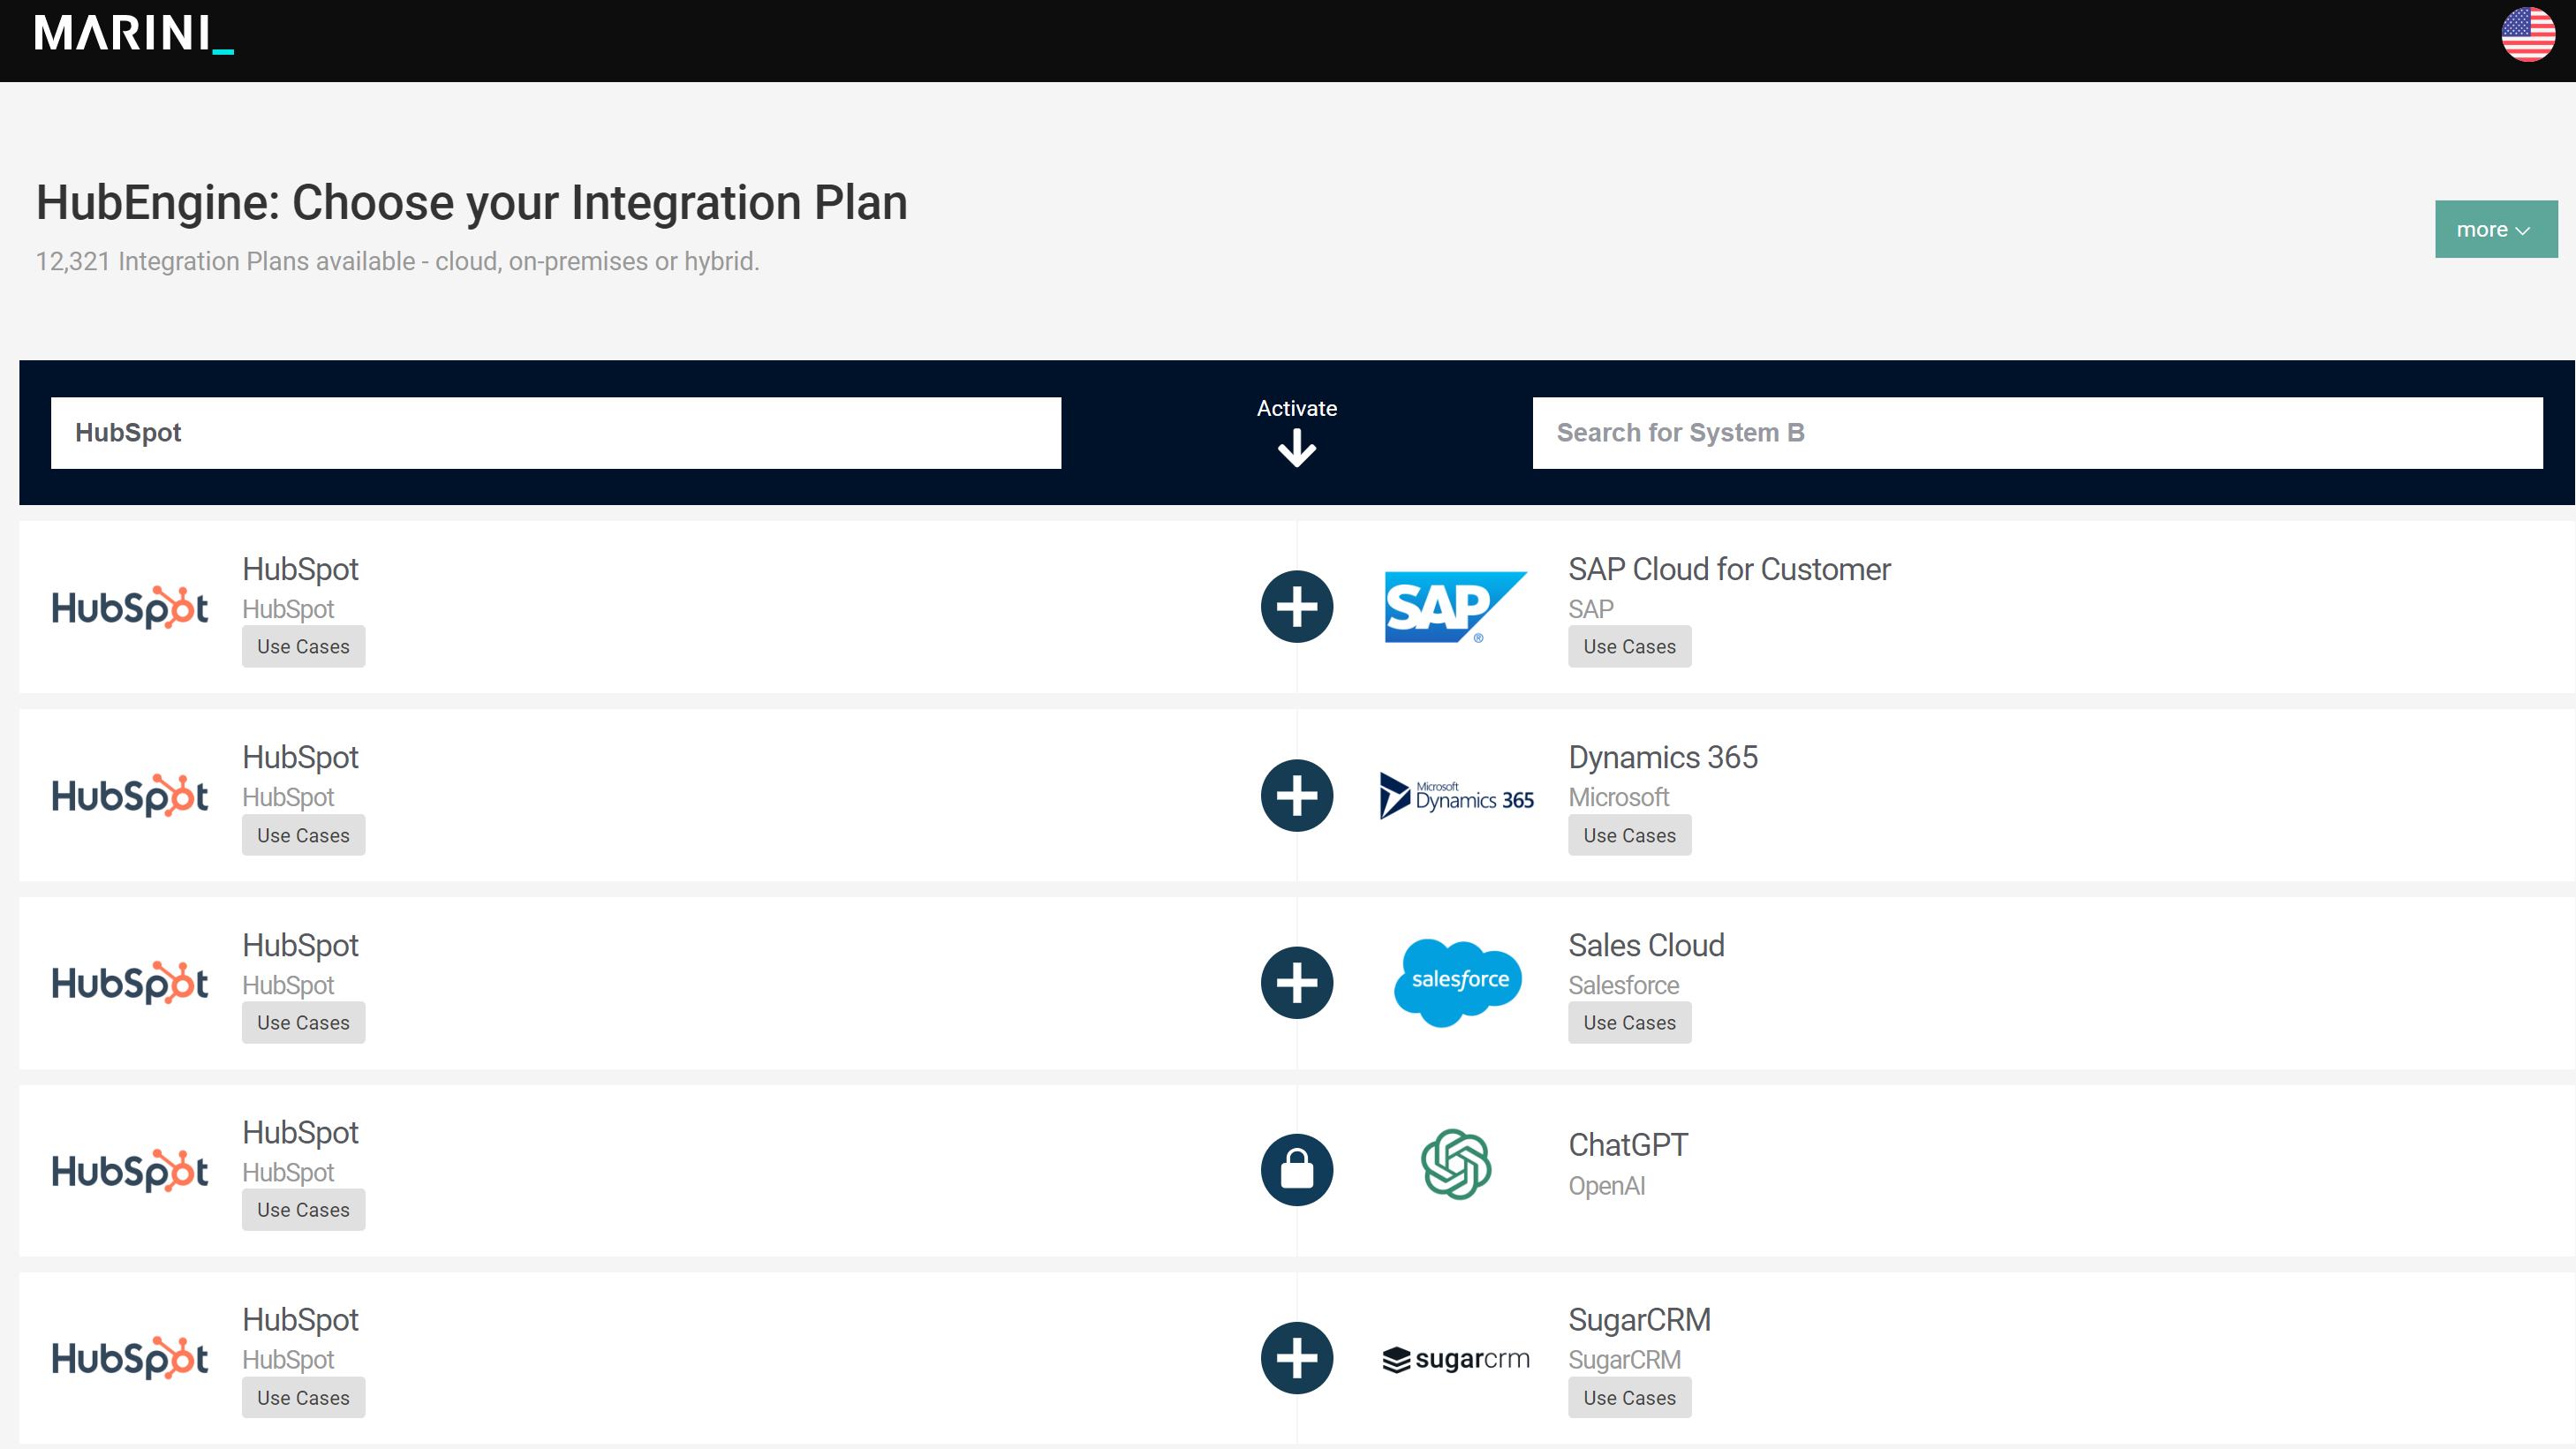Activate the SugarCRM integration
Screen dimensions: 2576x1449
[x=1296, y=1358]
